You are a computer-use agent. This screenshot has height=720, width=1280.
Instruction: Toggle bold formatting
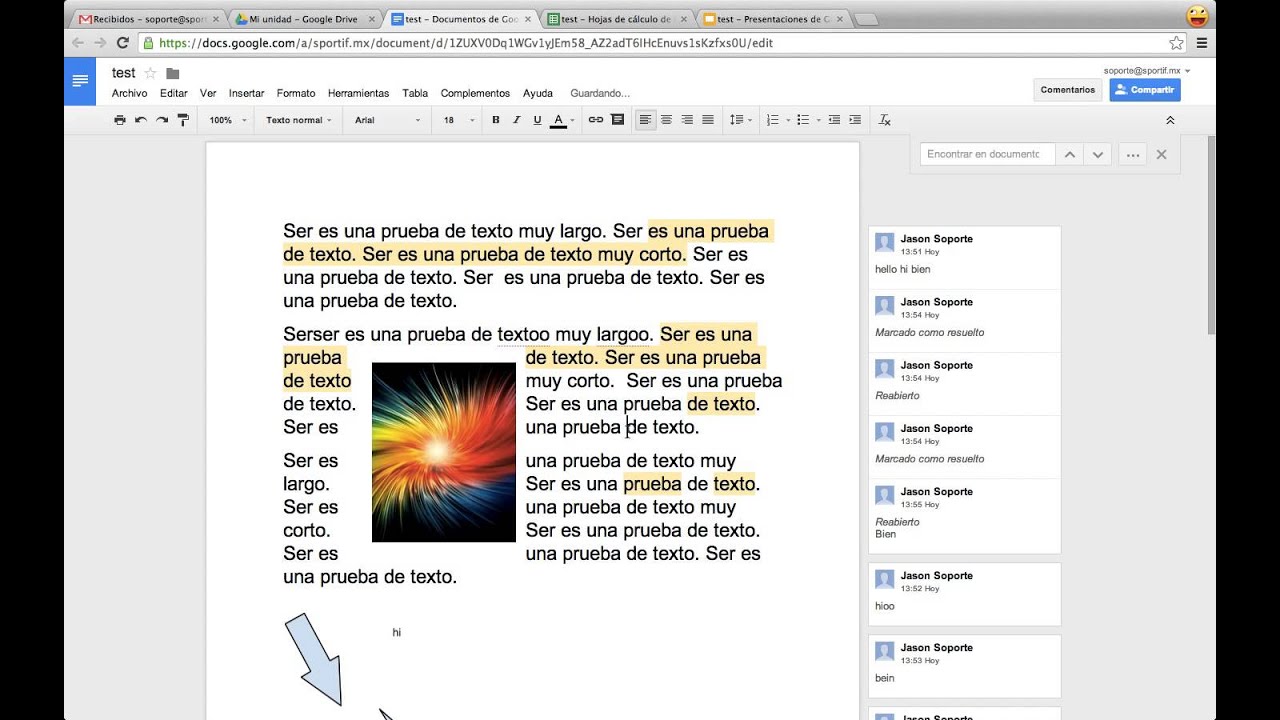click(x=495, y=120)
